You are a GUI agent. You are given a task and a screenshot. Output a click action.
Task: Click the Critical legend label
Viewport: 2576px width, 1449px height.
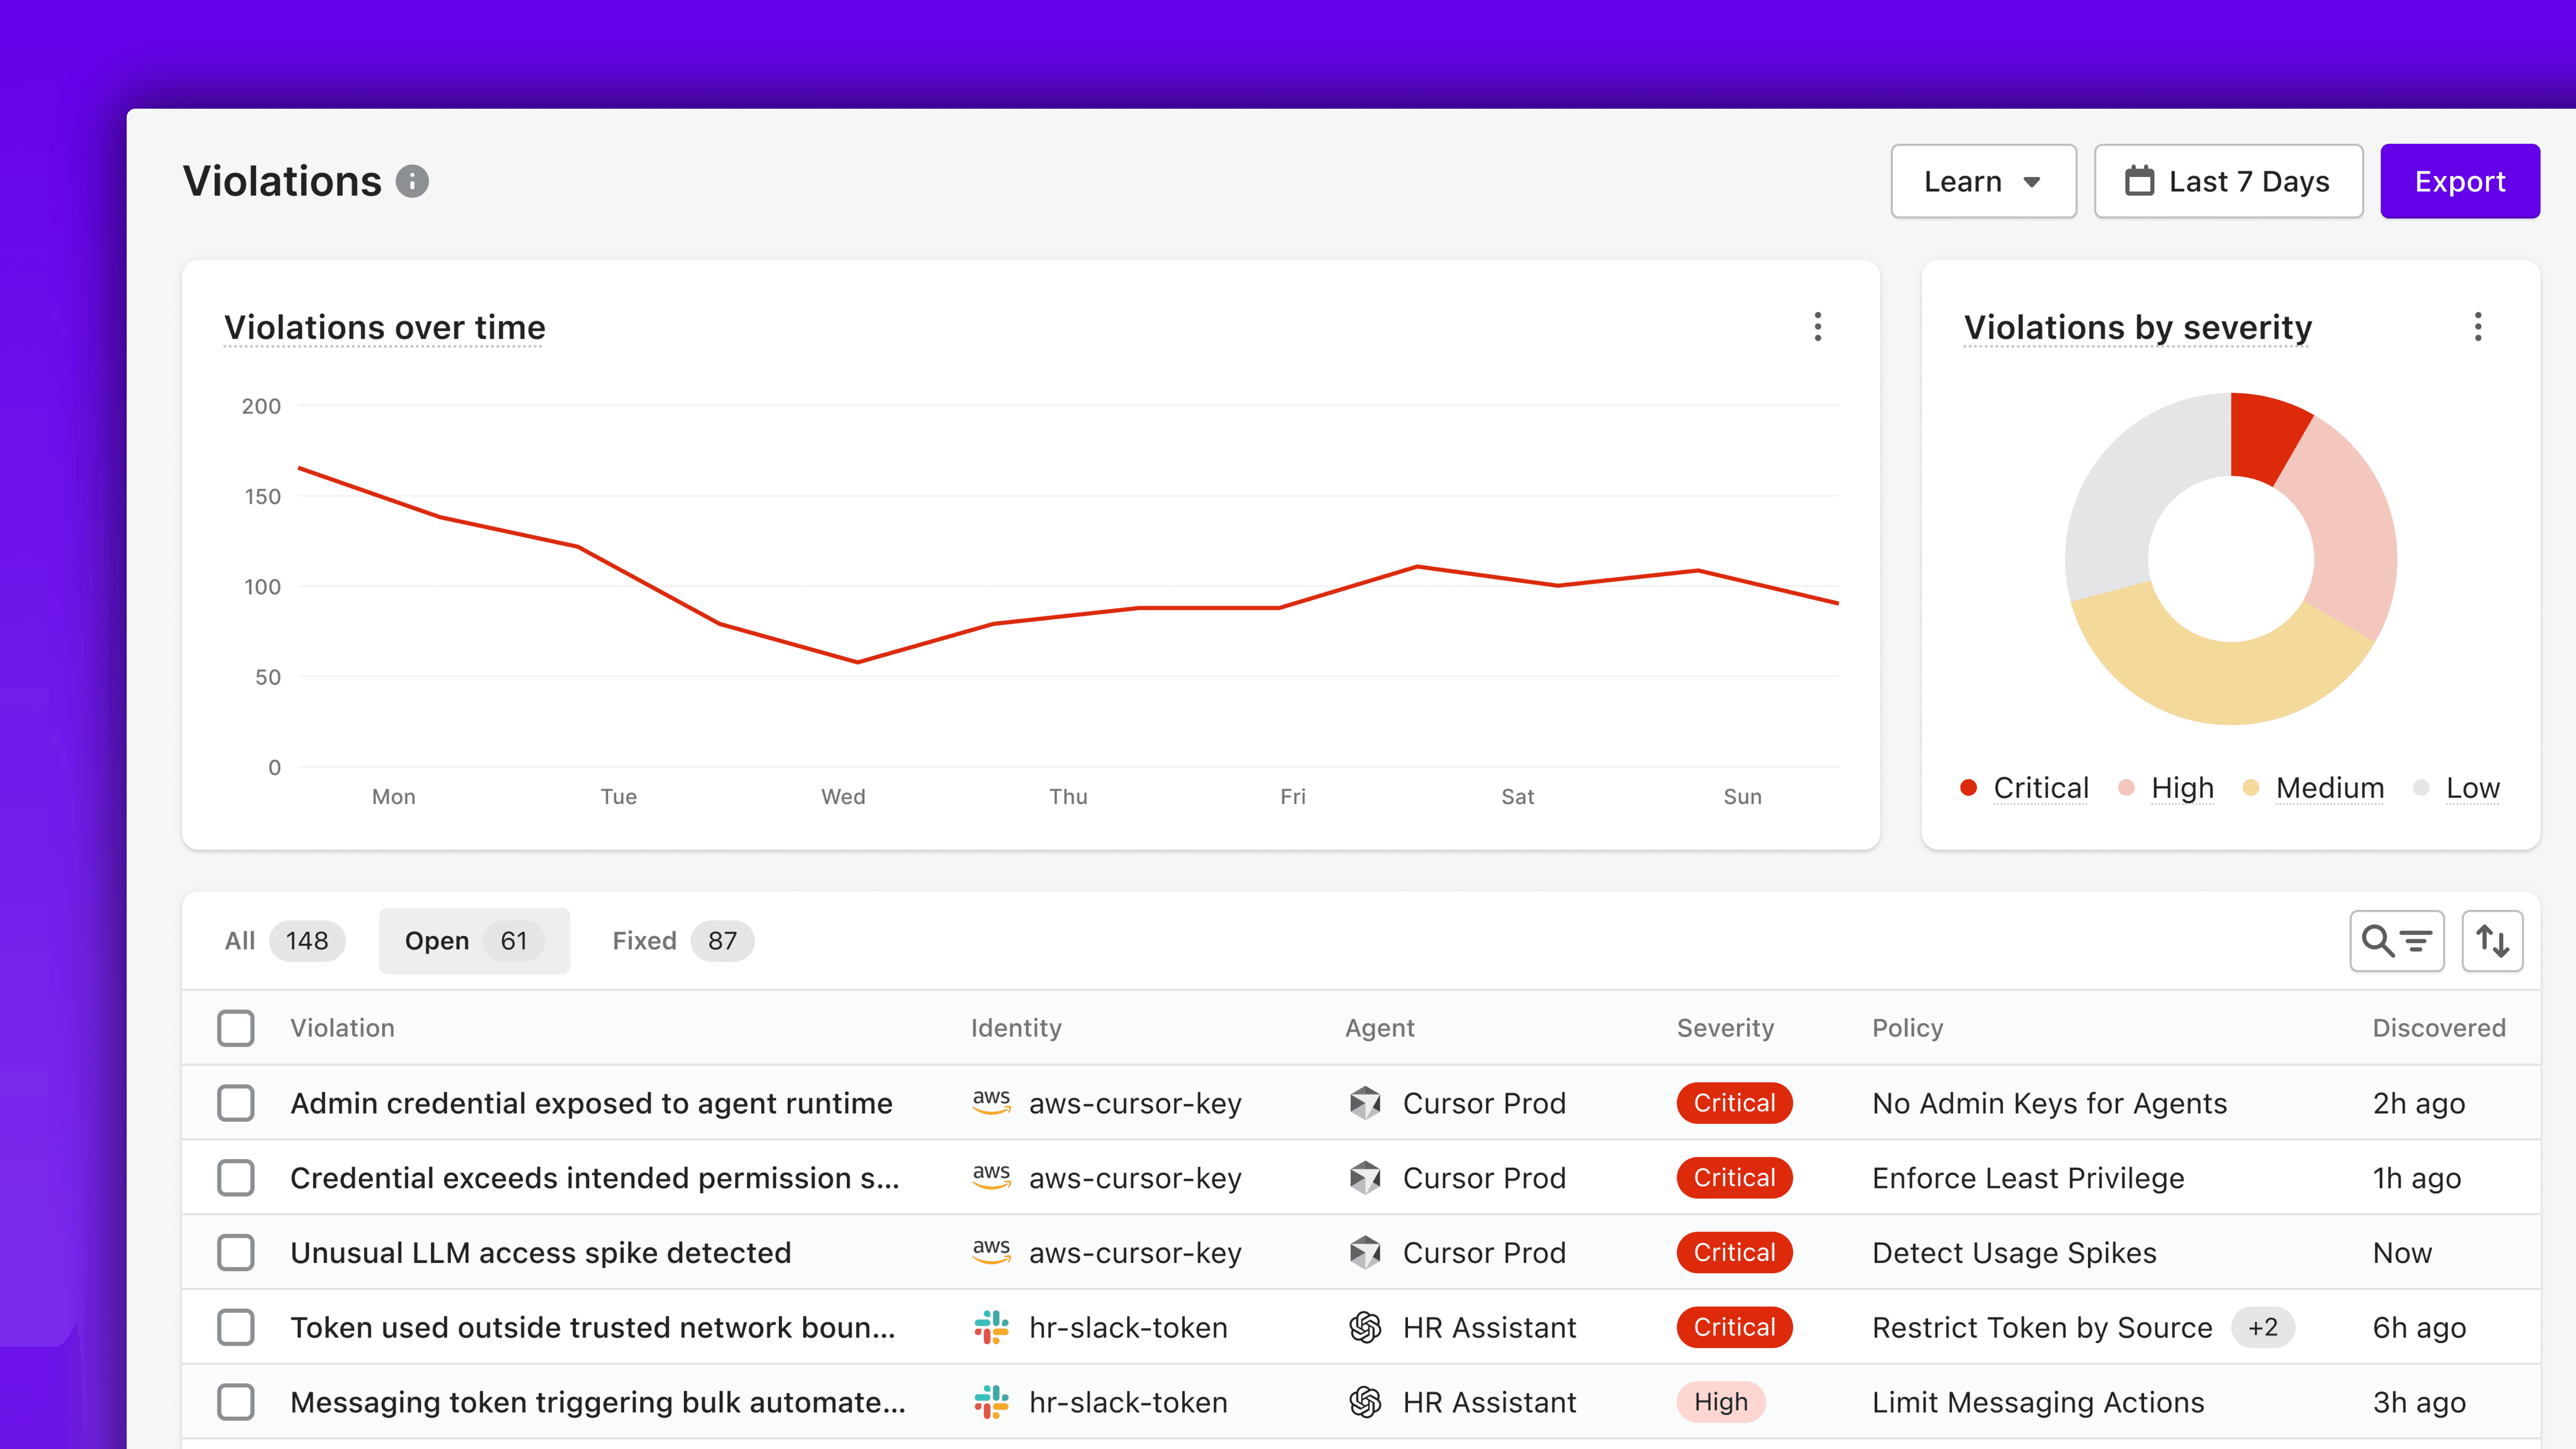pyautogui.click(x=2041, y=788)
